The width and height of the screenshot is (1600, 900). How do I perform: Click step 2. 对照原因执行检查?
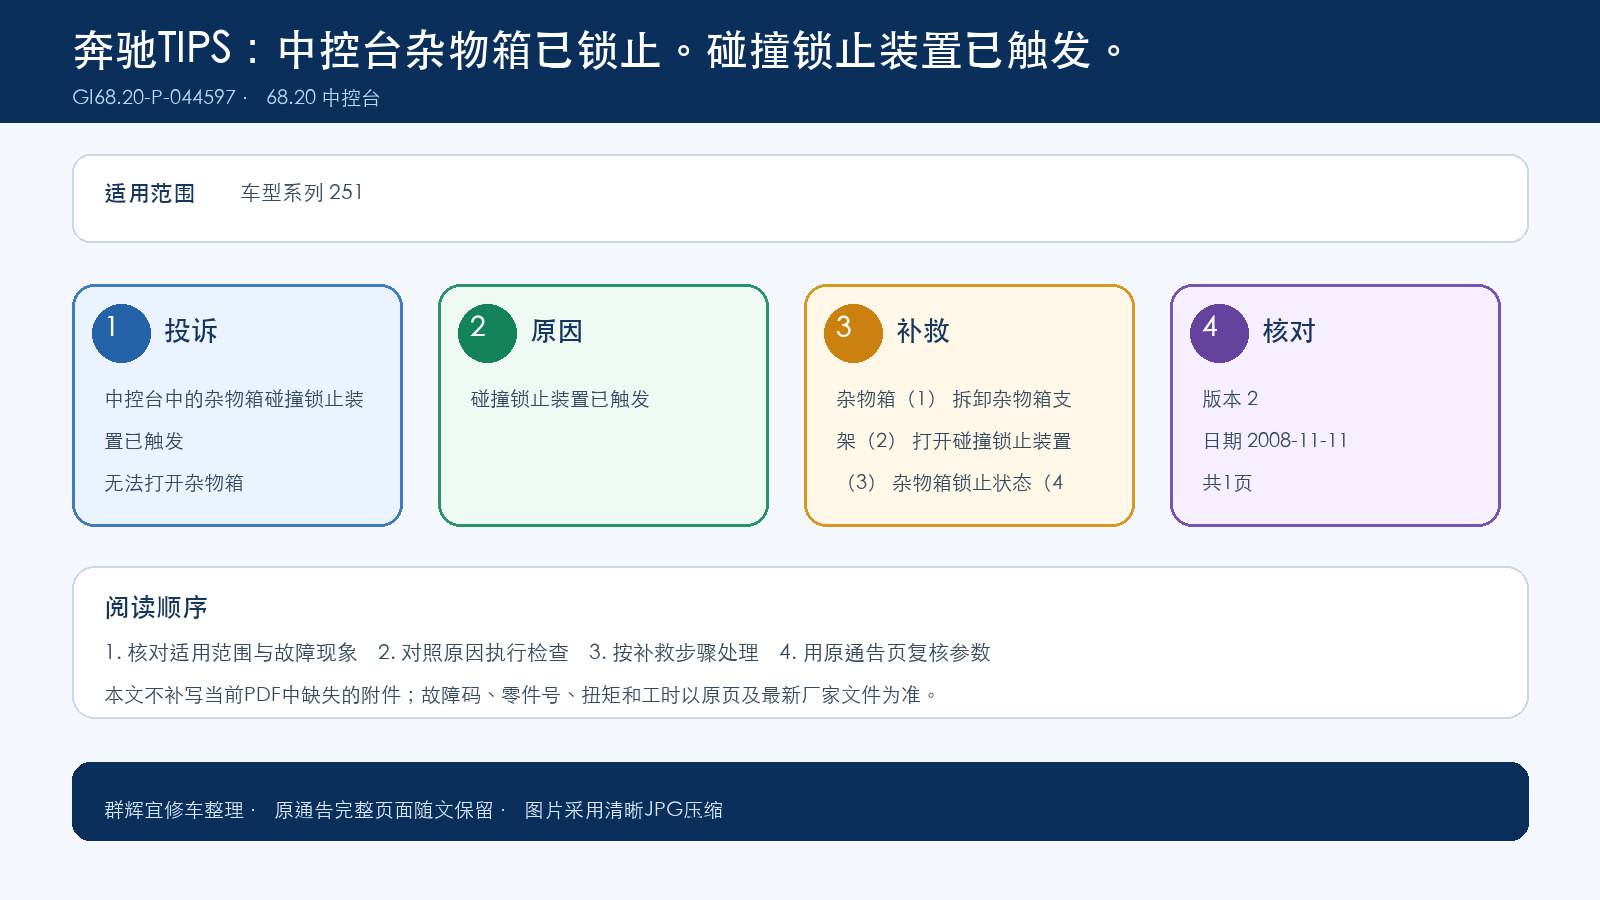pos(473,653)
